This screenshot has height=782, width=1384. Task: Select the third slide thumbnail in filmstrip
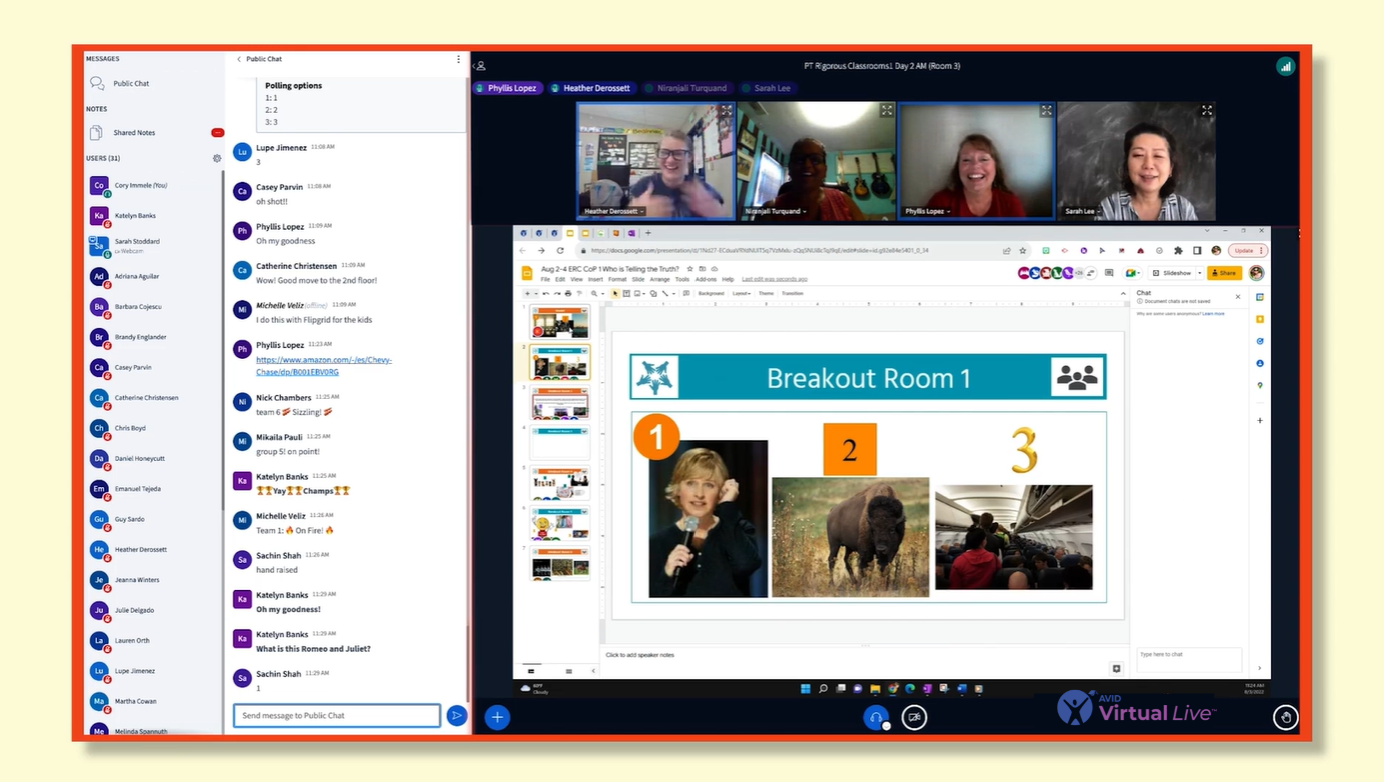click(560, 403)
